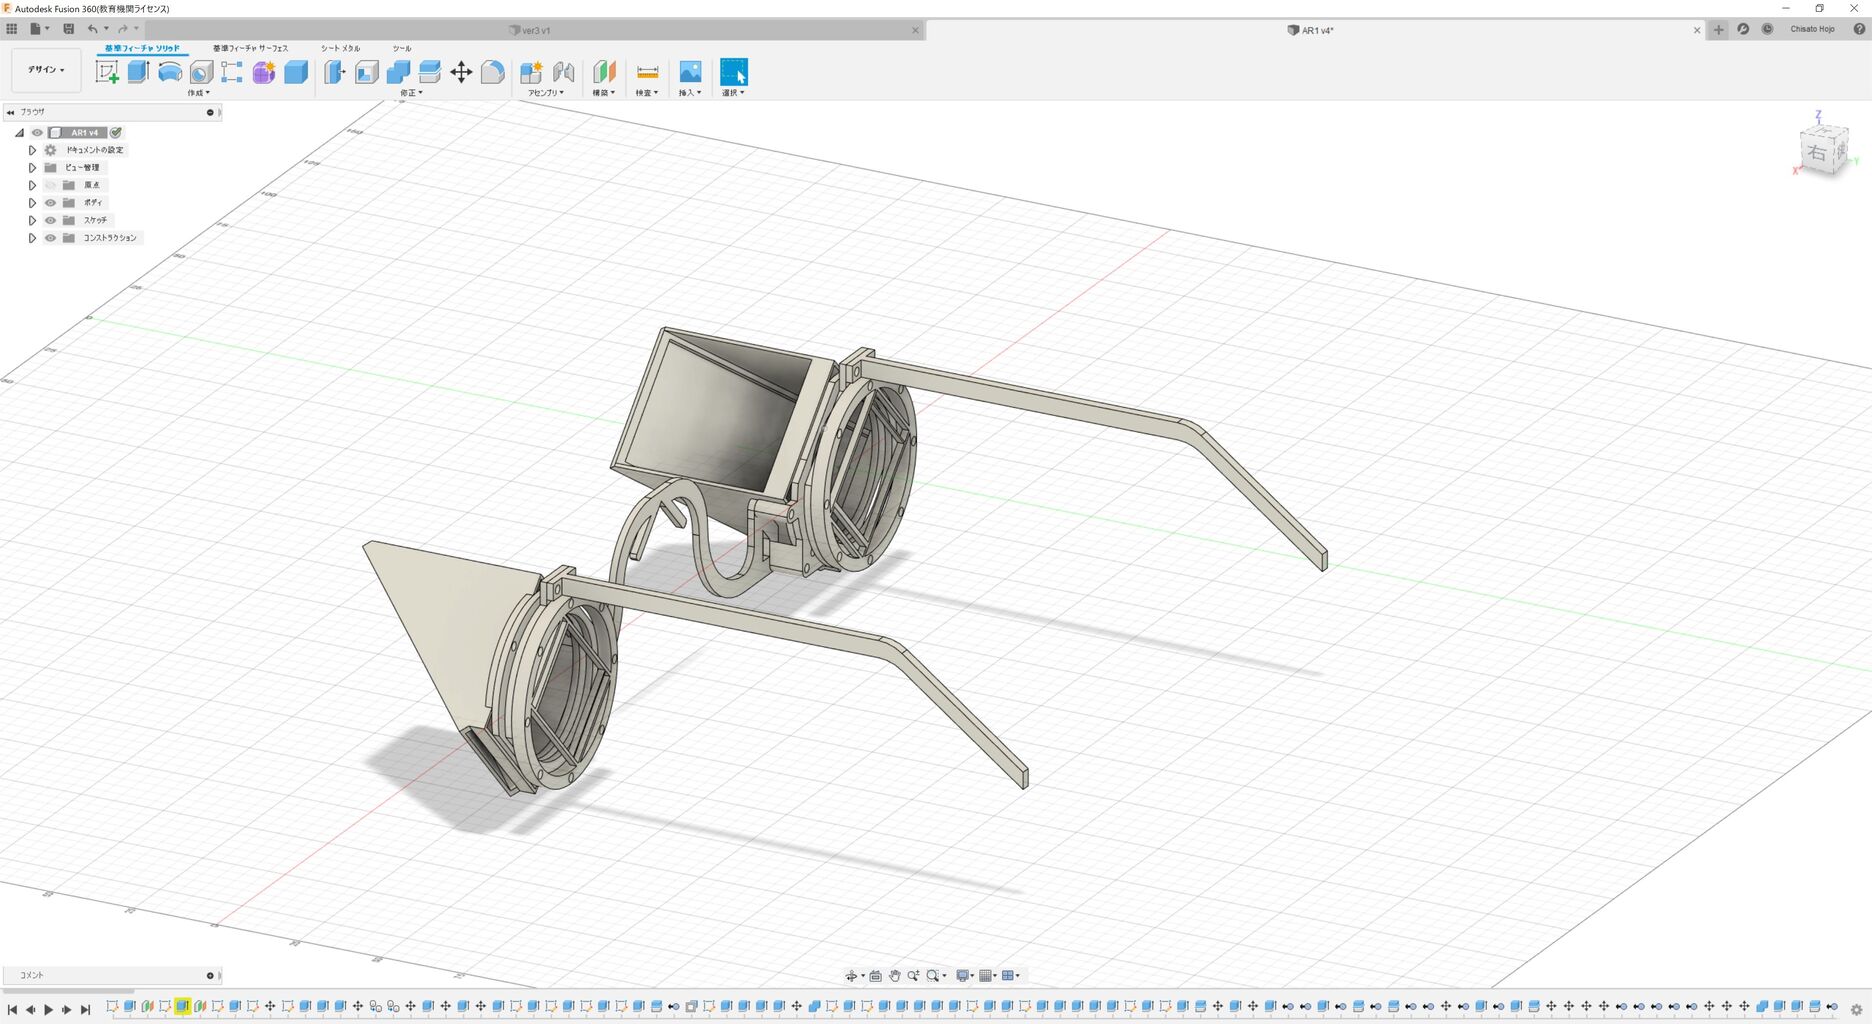
Task: Open the Measure tool with ruler icon
Action: [x=647, y=72]
